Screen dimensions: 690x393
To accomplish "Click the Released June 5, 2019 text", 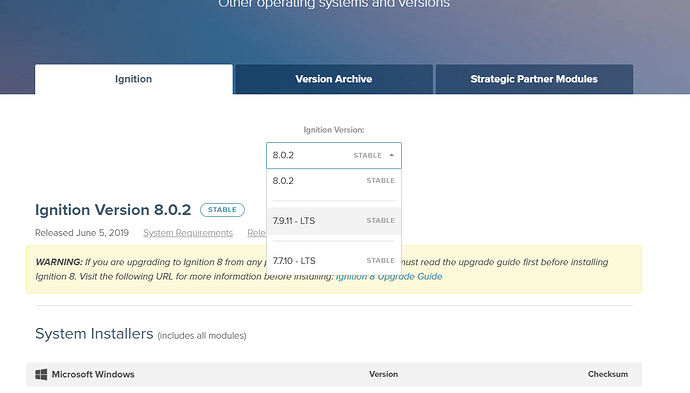I will (82, 233).
